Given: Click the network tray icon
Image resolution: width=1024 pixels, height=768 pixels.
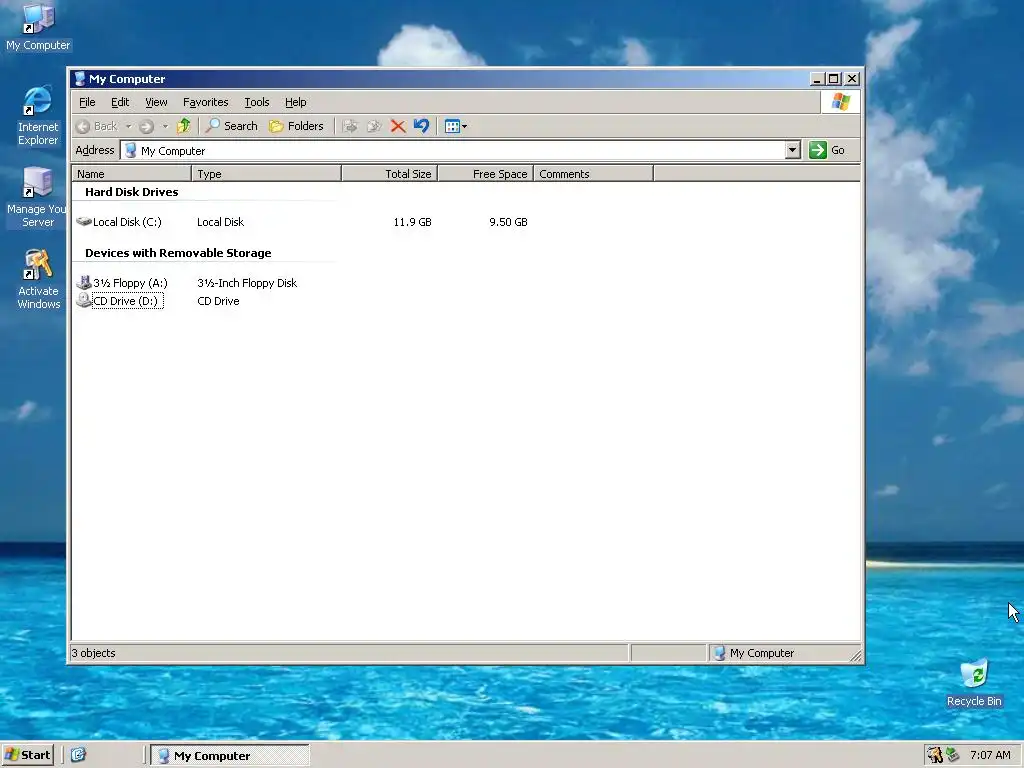Looking at the screenshot, I should 953,755.
